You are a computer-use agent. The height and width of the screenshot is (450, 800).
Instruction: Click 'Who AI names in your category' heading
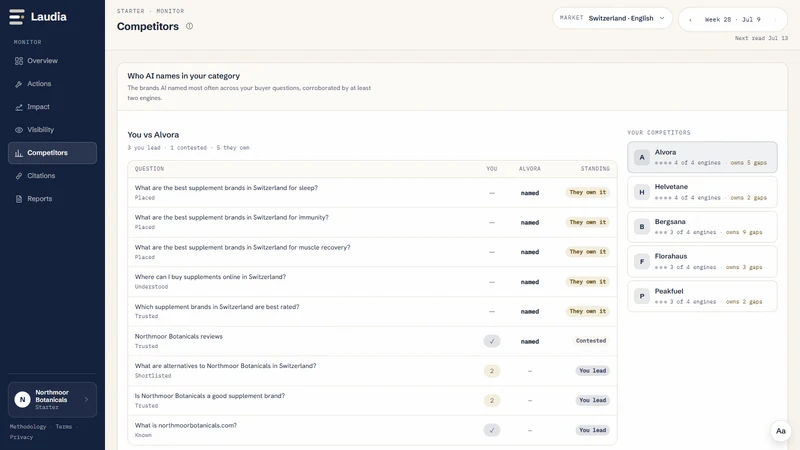click(184, 76)
